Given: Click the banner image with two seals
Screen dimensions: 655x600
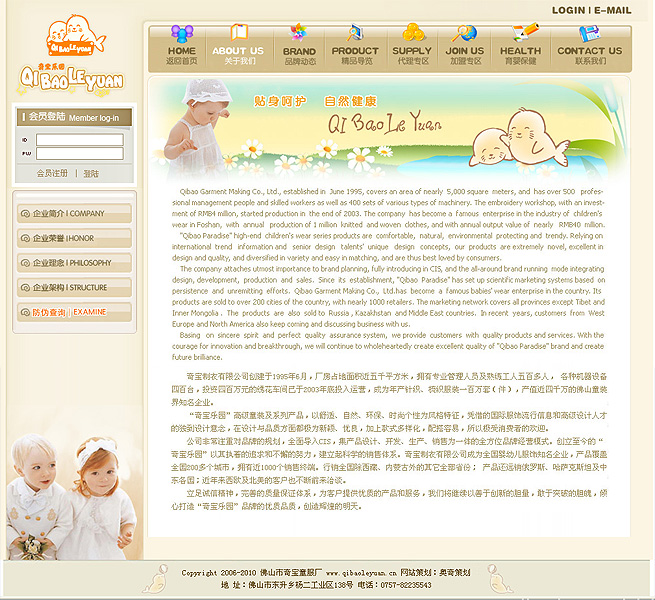Looking at the screenshot, I should pyautogui.click(x=388, y=130).
